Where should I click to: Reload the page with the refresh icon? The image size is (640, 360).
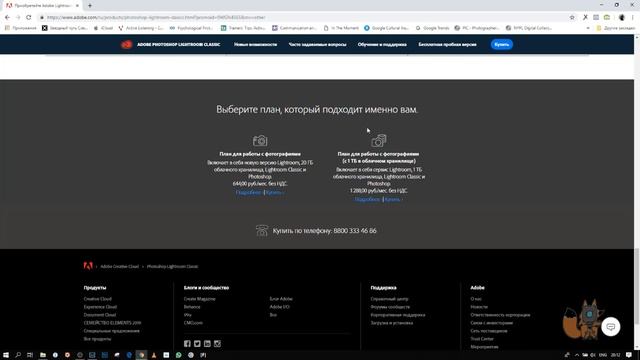tap(29, 17)
